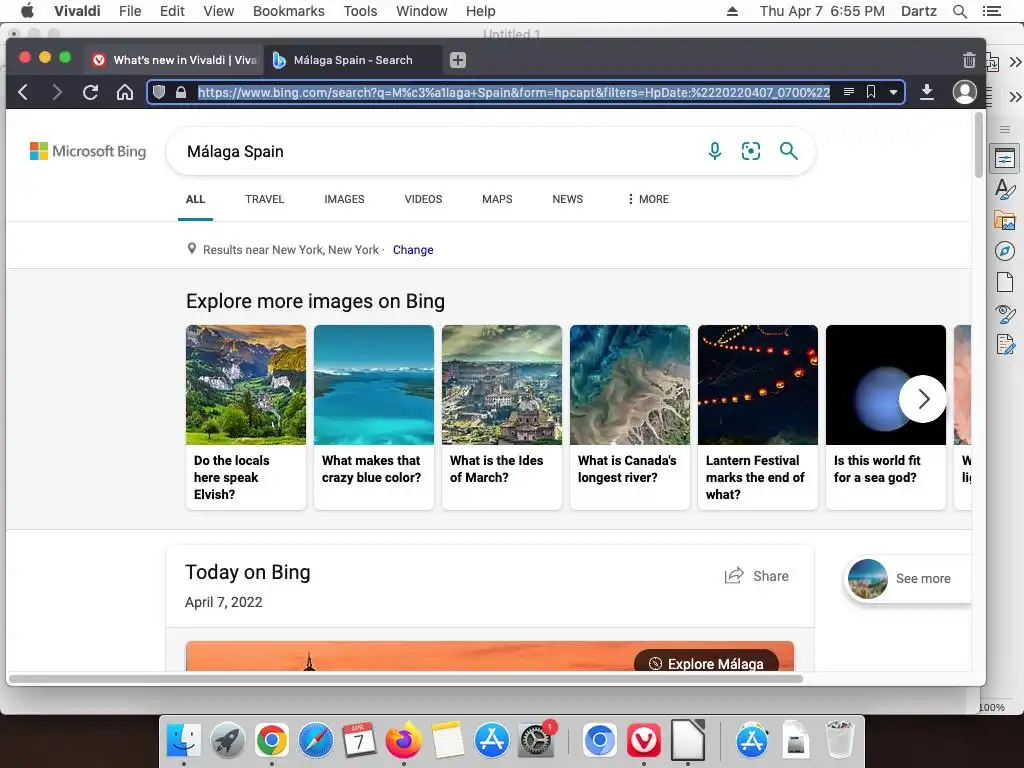
Task: Click the See more button
Action: (x=908, y=579)
